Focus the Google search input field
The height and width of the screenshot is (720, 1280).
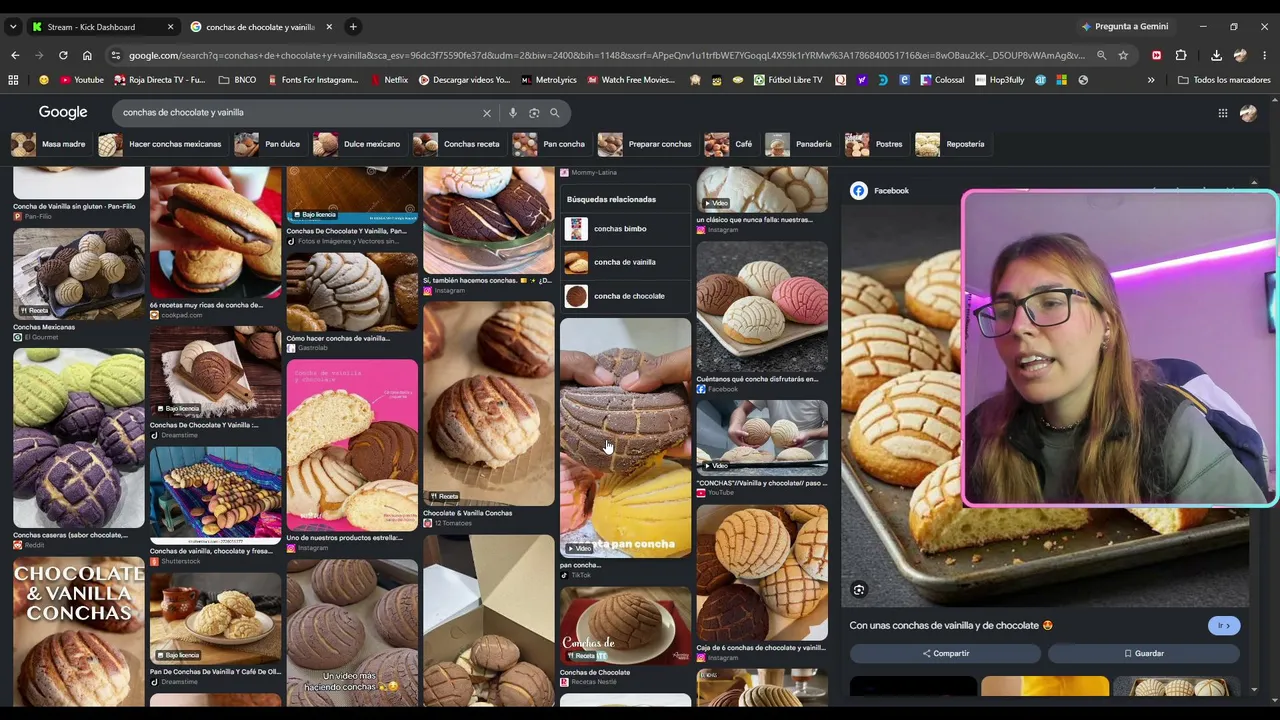(x=300, y=113)
